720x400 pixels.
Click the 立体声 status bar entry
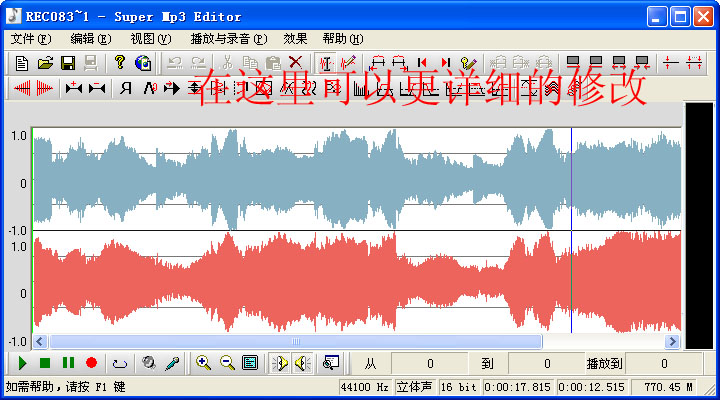[x=414, y=387]
